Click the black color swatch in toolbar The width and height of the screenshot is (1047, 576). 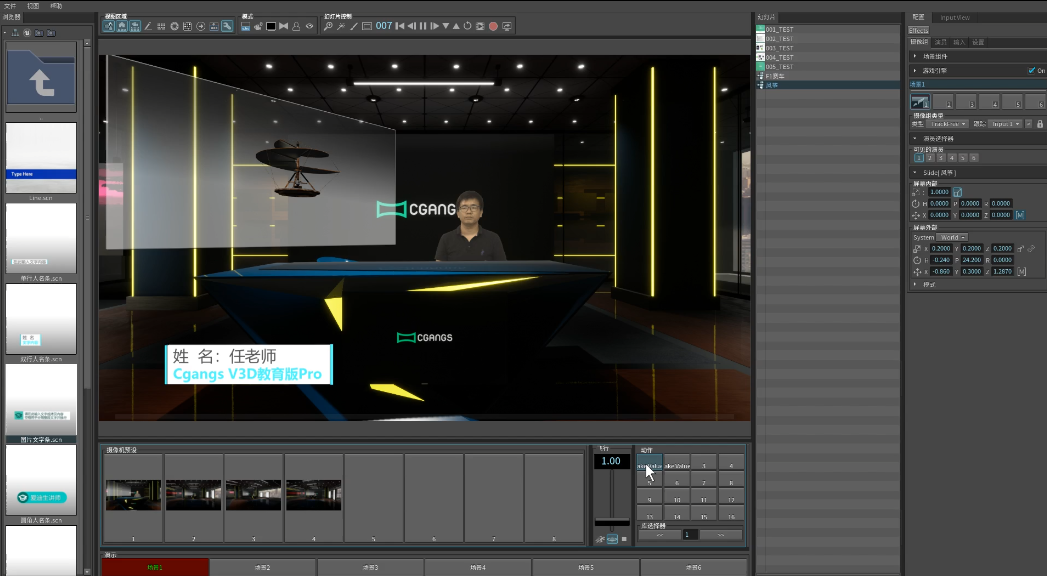[270, 26]
